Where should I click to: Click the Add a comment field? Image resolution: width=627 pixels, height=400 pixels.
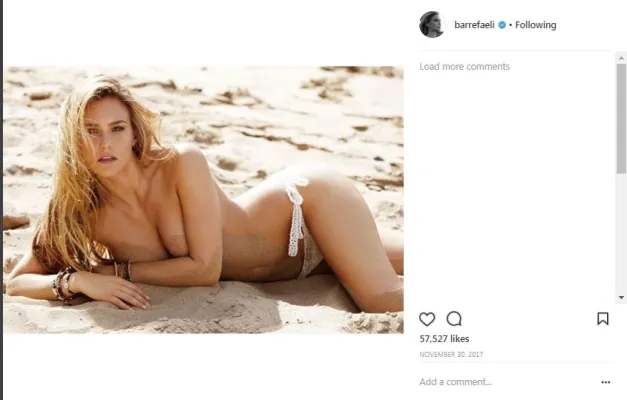[508, 382]
